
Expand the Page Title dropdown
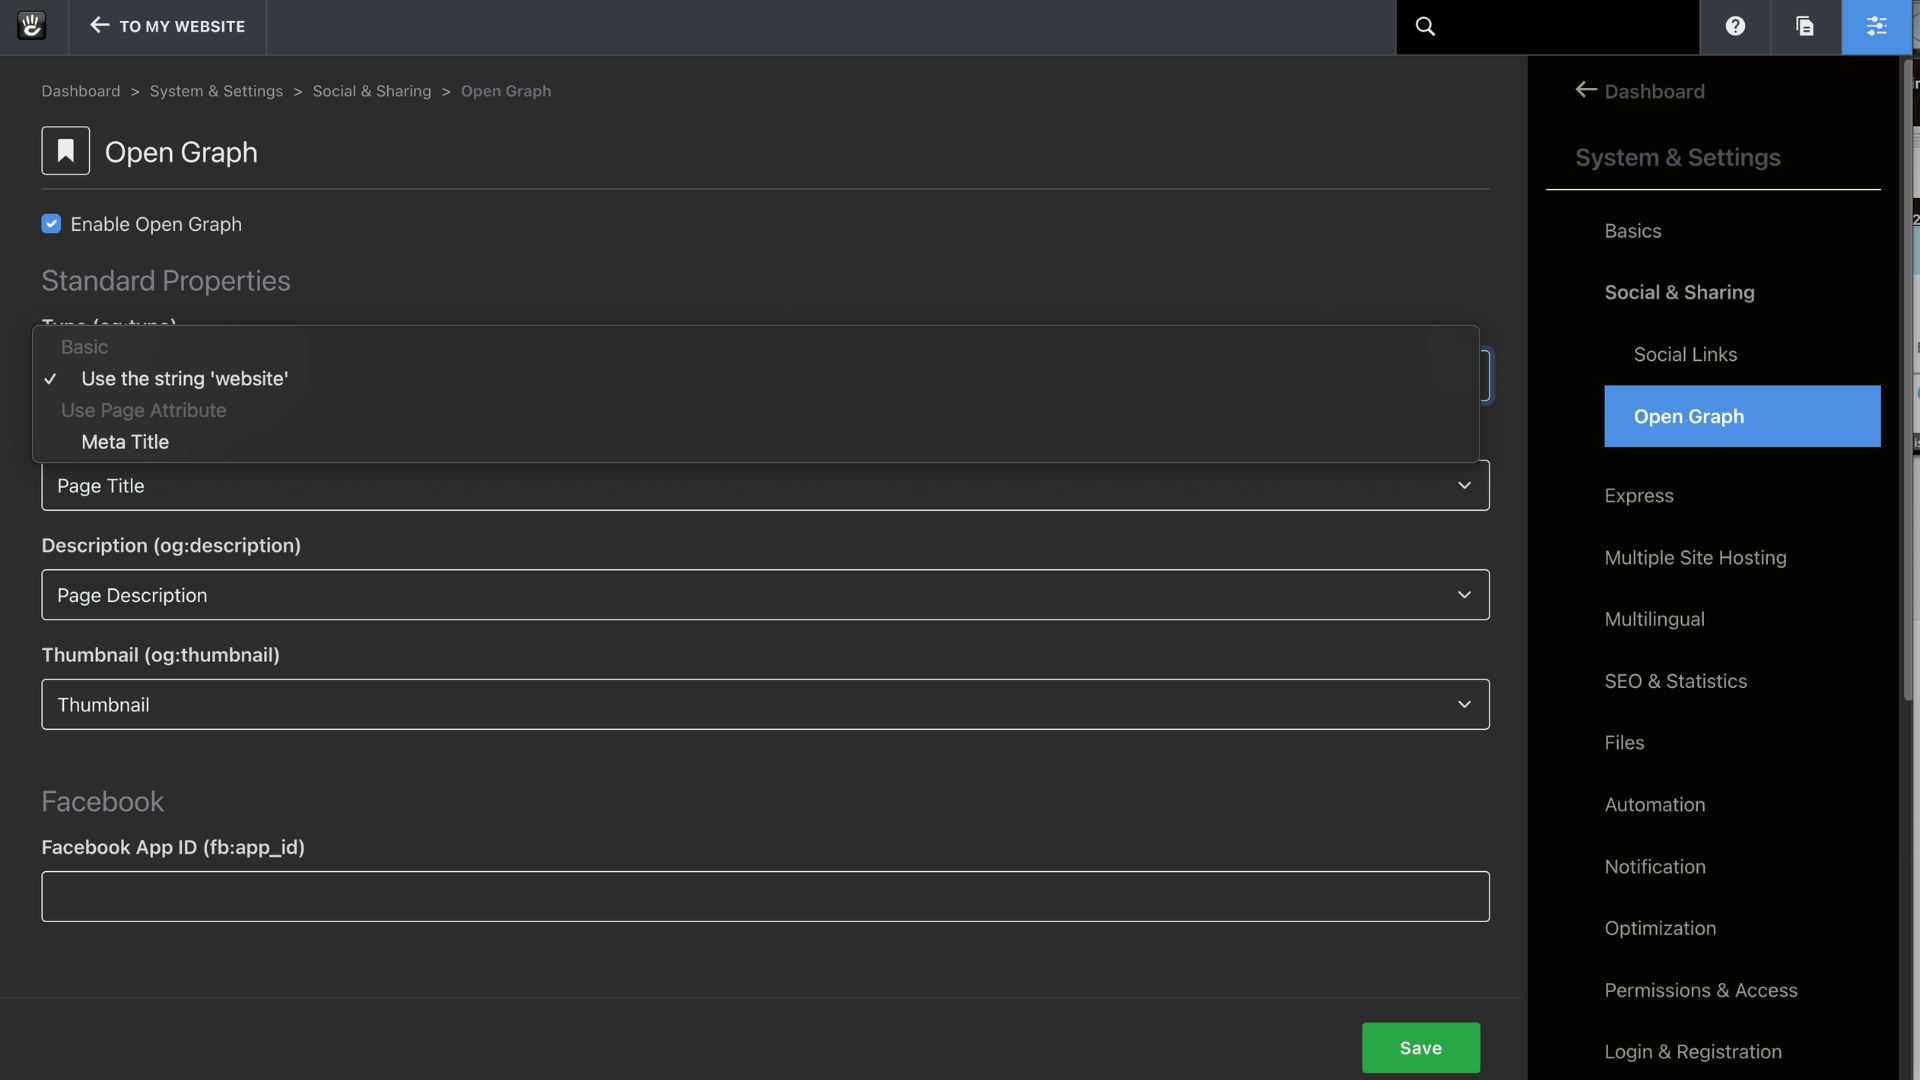[x=765, y=486]
